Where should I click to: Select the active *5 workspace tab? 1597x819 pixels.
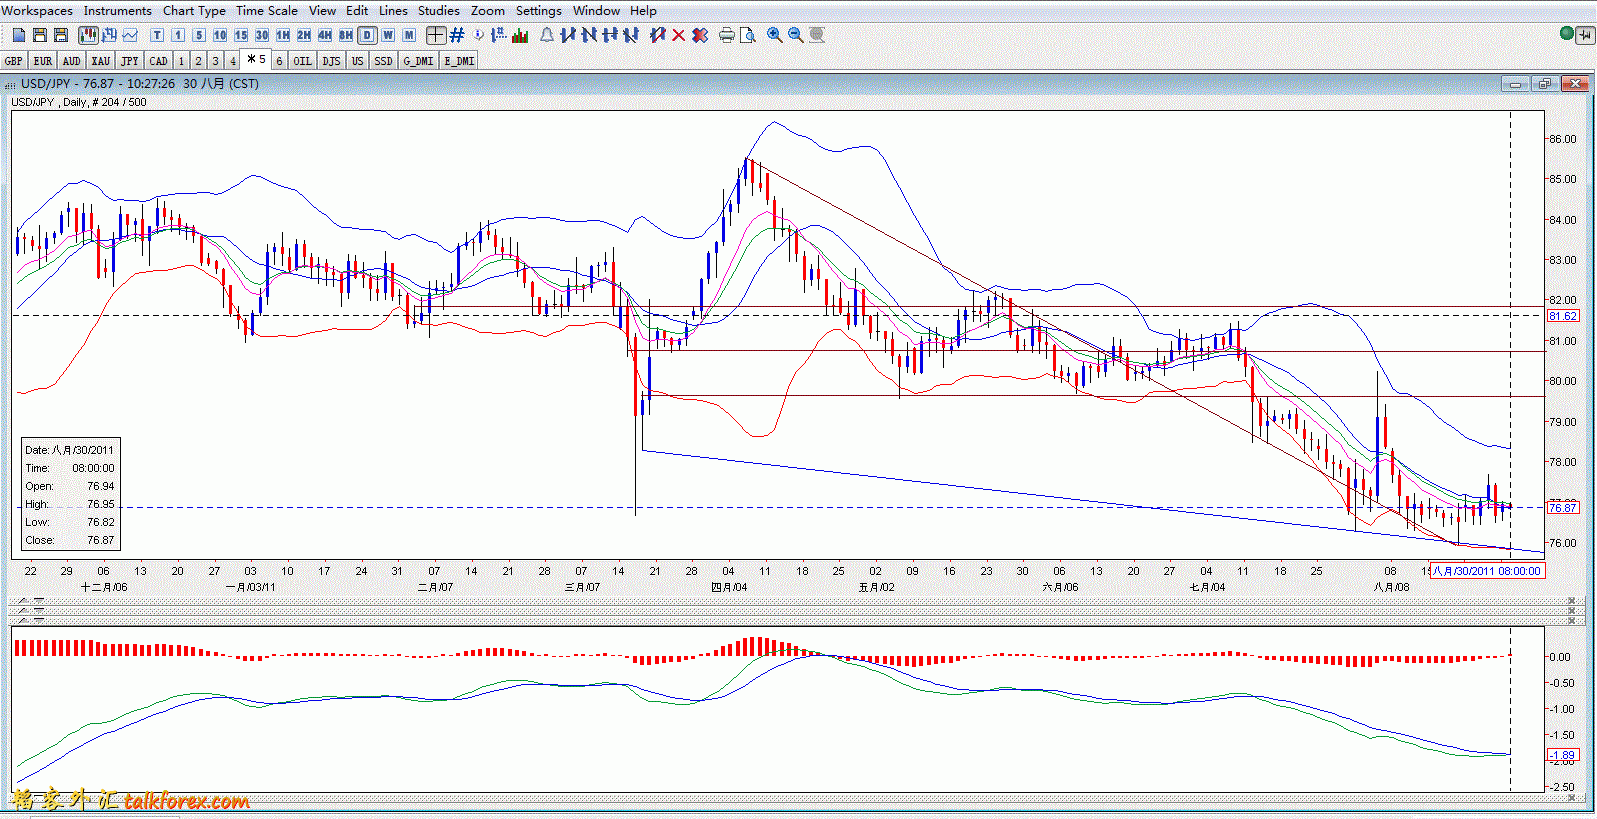256,59
